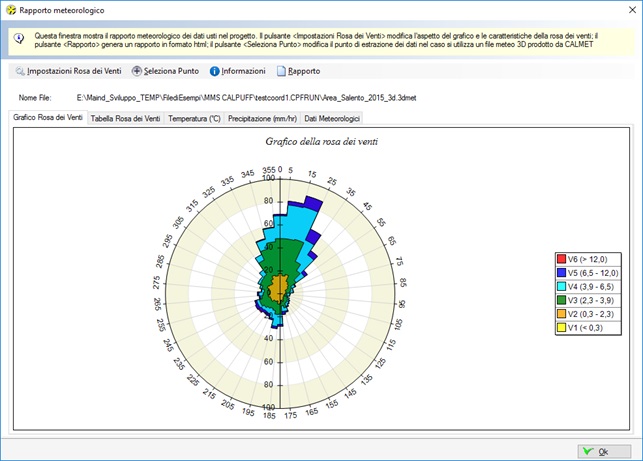Click the Rapporto document icon
643x461 pixels.
click(281, 71)
